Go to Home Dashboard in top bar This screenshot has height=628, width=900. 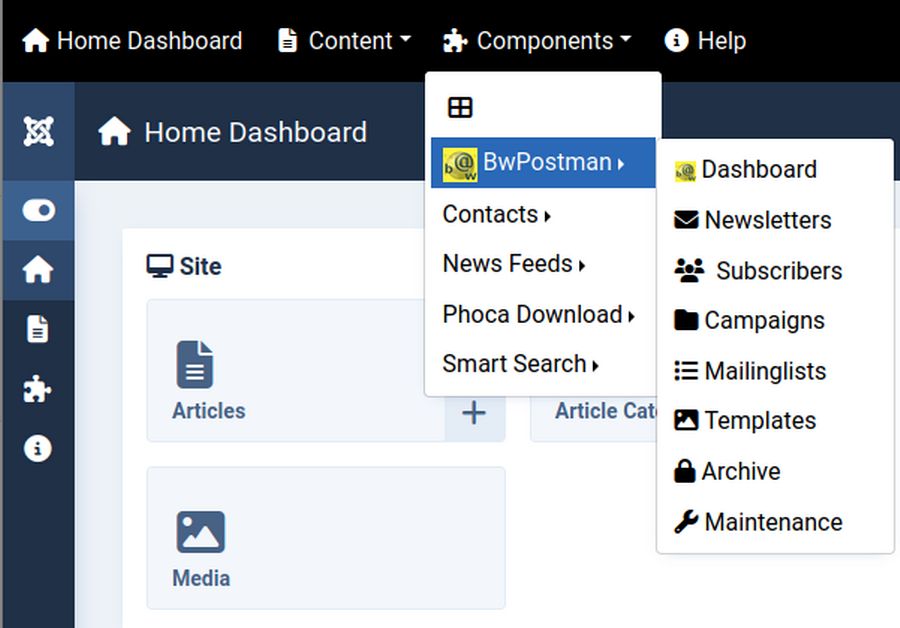click(x=132, y=41)
